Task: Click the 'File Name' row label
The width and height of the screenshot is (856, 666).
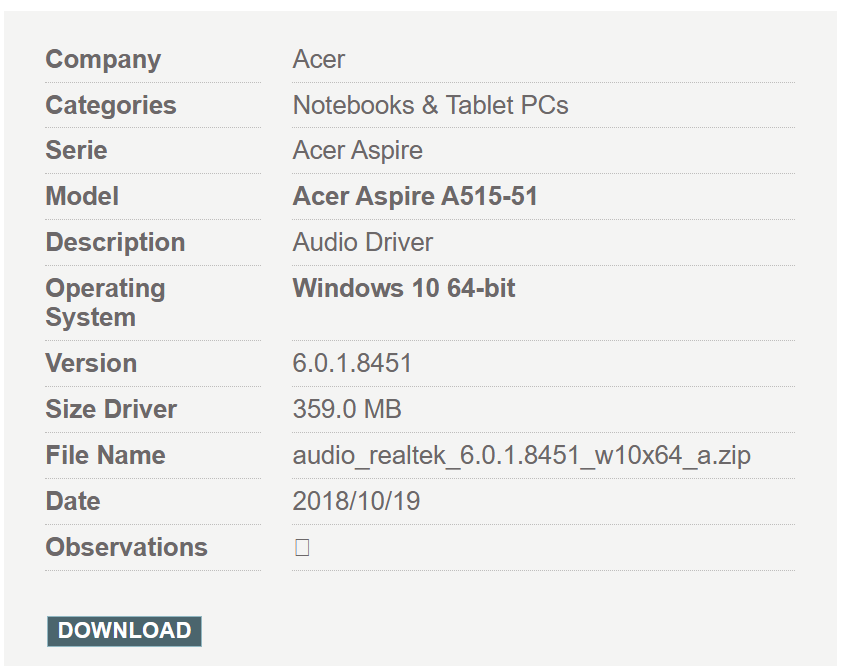Action: (105, 455)
